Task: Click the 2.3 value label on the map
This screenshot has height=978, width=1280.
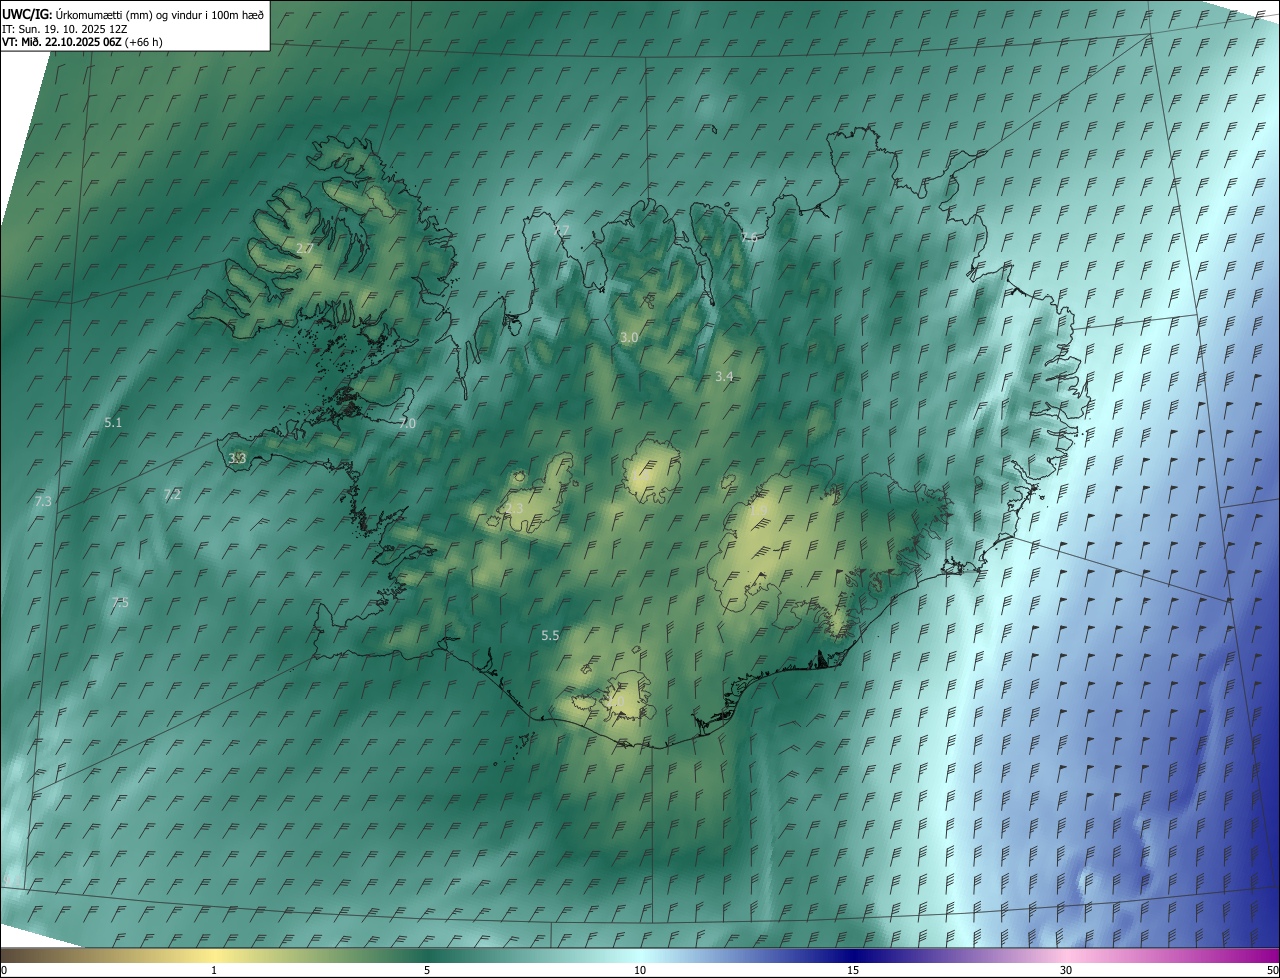Action: click(514, 509)
